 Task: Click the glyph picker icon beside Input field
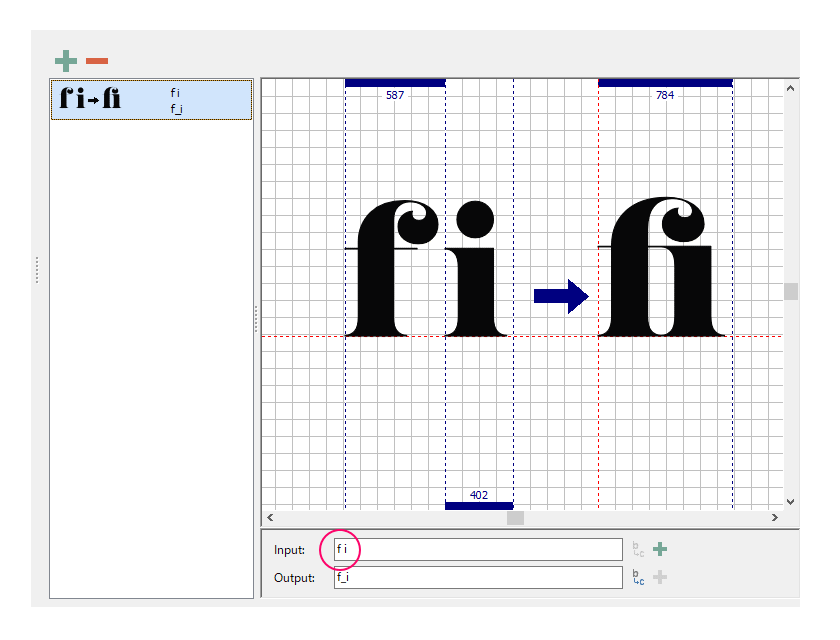pyautogui.click(x=638, y=549)
